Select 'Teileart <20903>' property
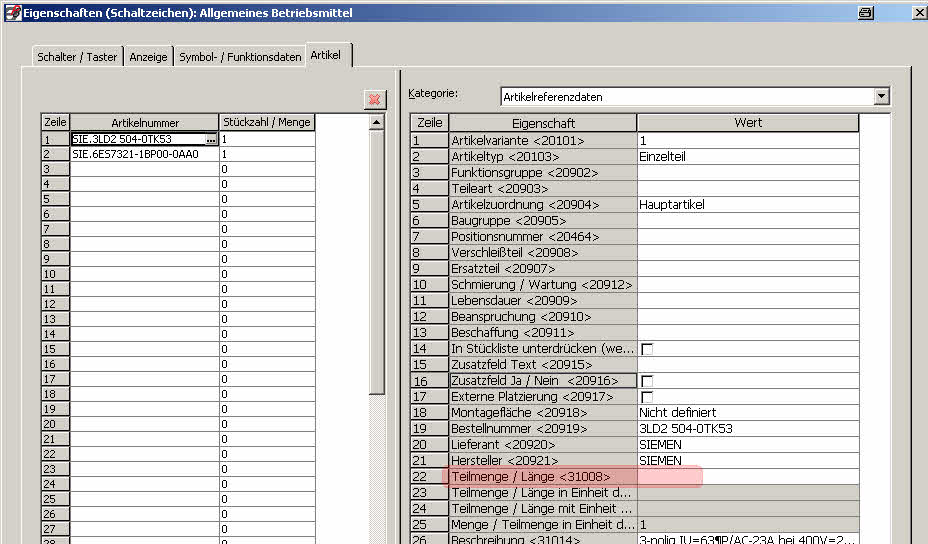This screenshot has height=544, width=928. pyautogui.click(x=543, y=188)
